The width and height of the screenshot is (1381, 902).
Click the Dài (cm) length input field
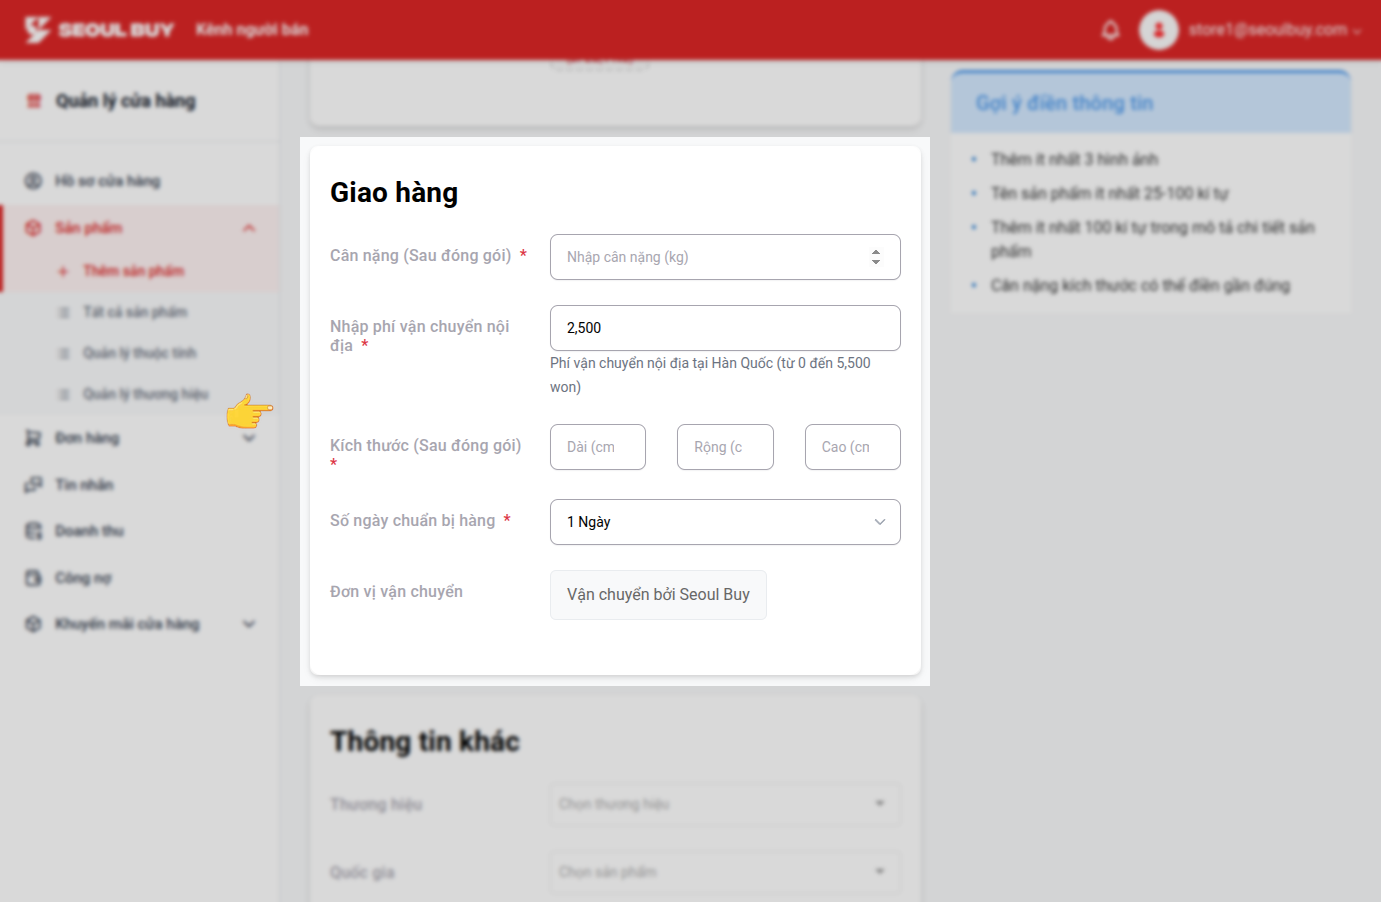click(x=597, y=447)
